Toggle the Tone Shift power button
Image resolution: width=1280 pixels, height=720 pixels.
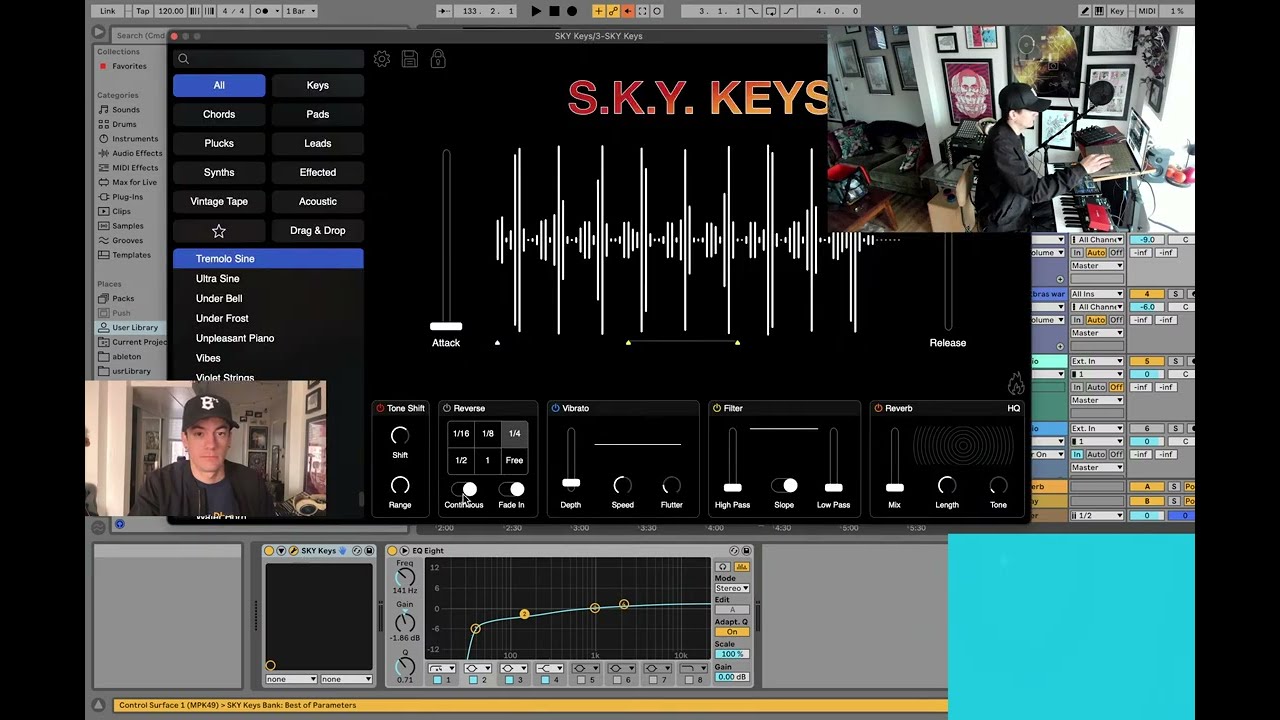pos(380,408)
